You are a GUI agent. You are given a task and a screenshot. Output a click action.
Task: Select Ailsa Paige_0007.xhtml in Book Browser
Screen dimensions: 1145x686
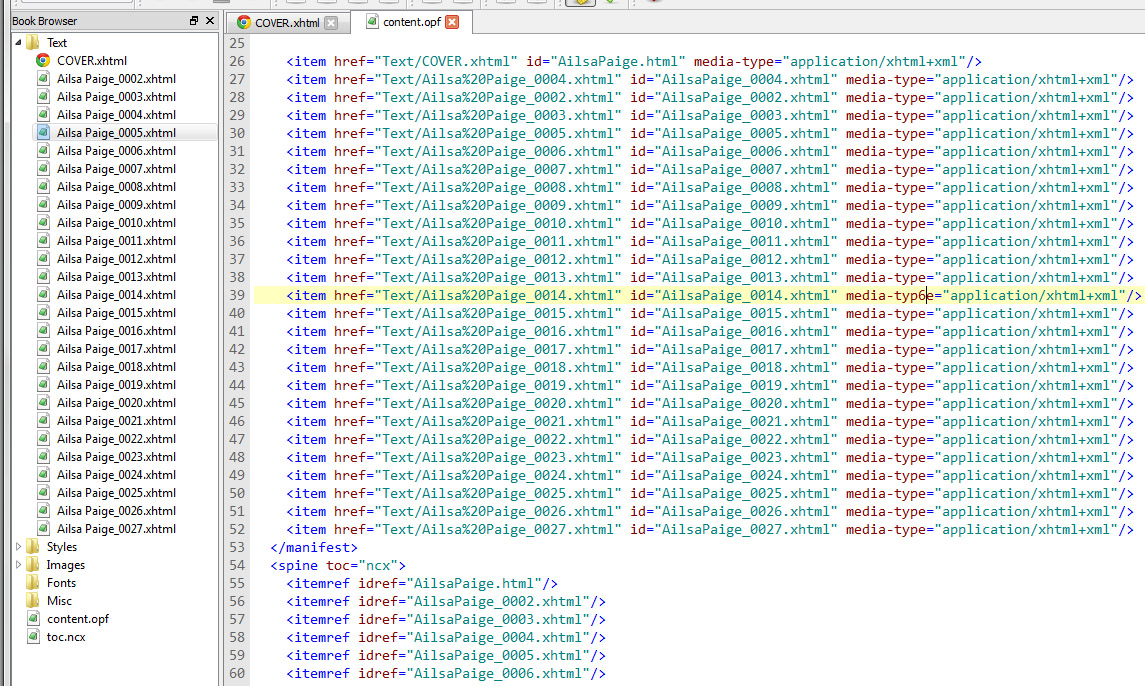116,169
